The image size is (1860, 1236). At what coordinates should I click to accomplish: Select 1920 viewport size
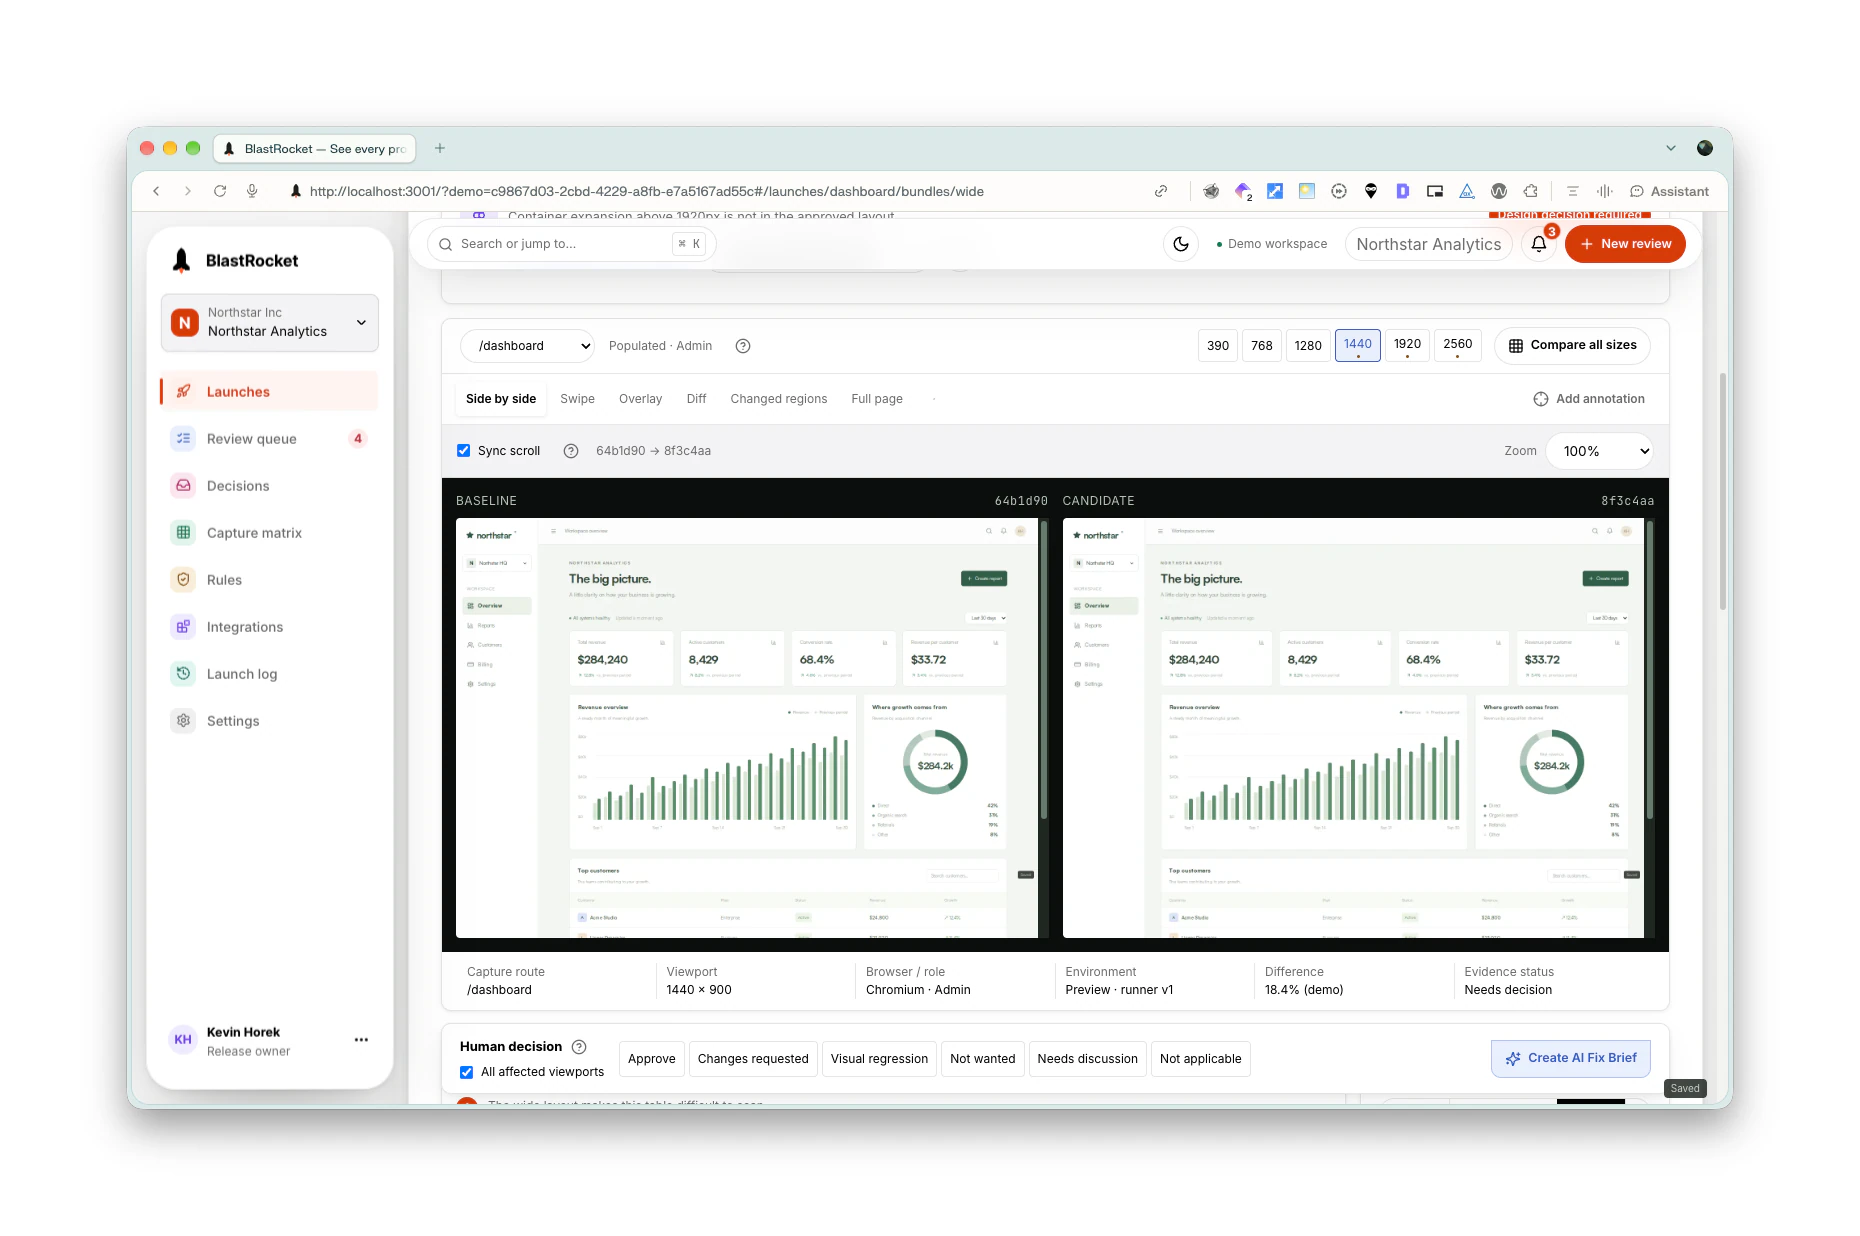coord(1407,346)
